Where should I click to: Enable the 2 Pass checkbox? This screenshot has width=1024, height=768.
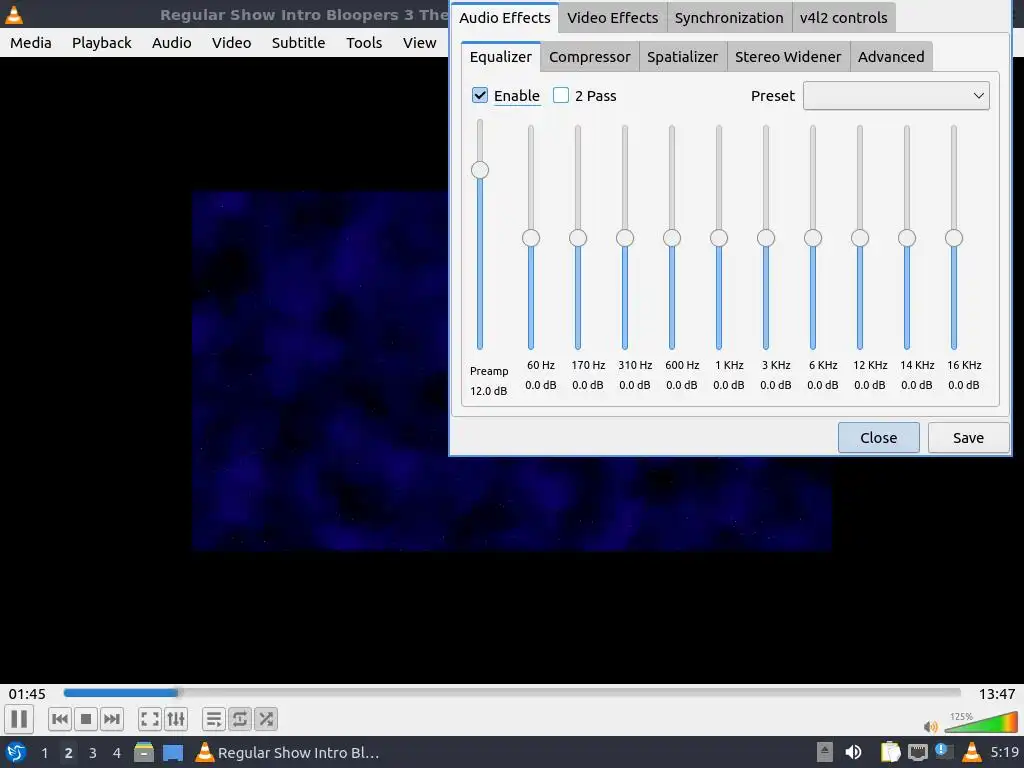coord(561,95)
